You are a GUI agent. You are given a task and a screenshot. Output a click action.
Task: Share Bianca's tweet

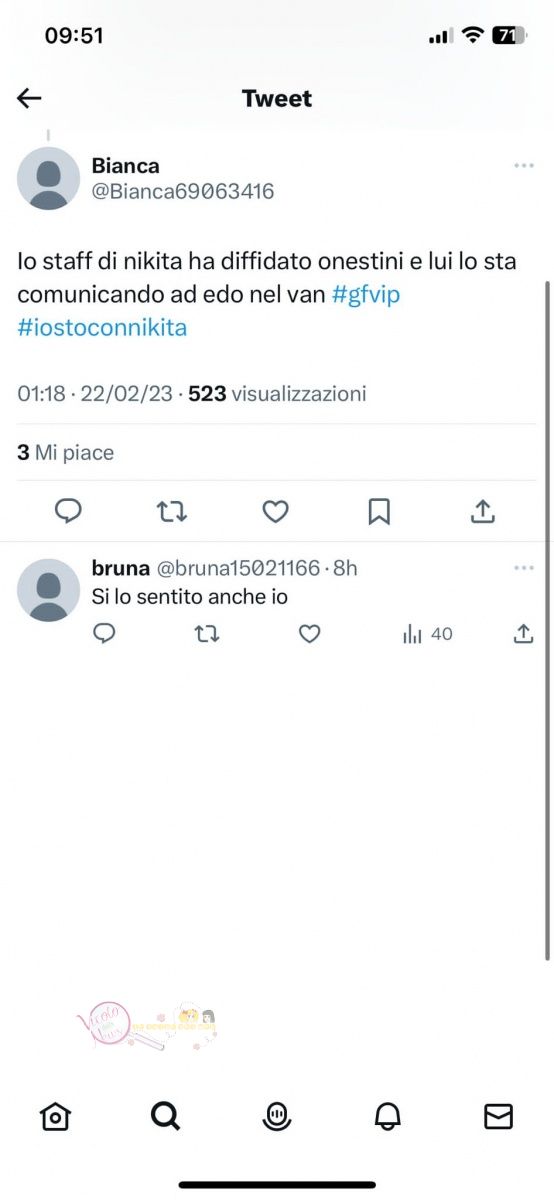click(x=483, y=511)
